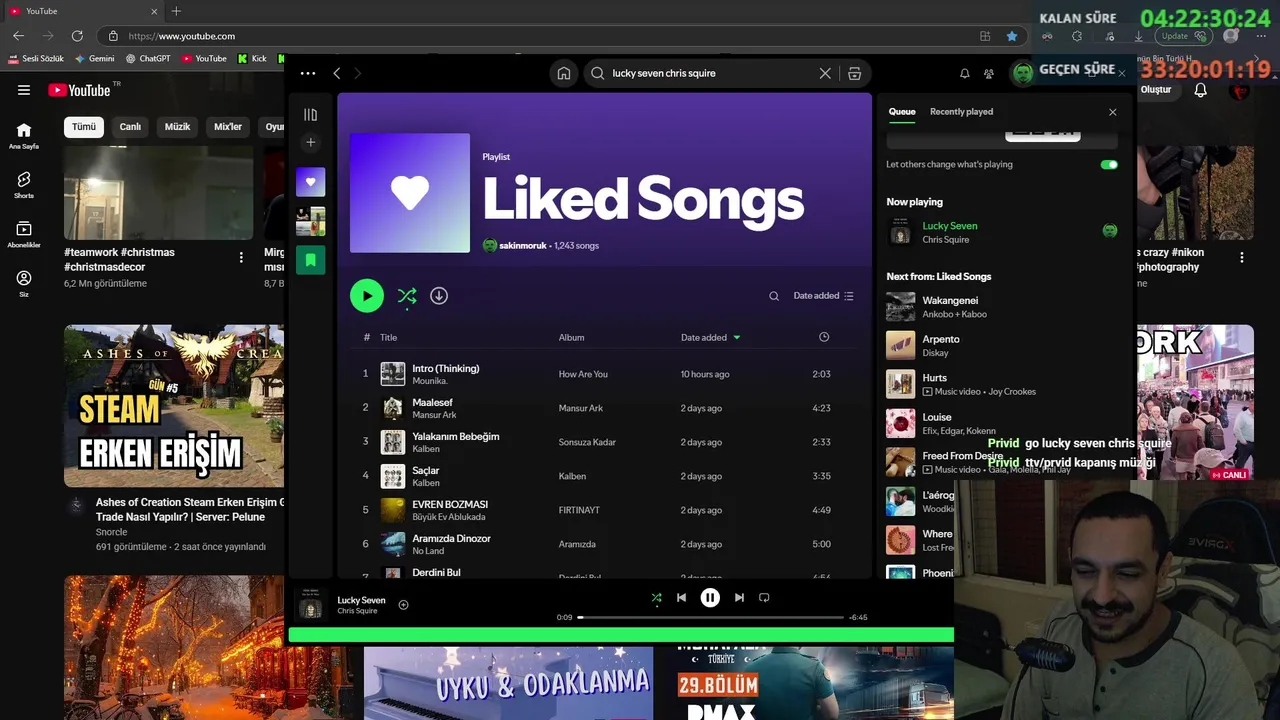
Task: Pause the current track
Action: click(710, 598)
